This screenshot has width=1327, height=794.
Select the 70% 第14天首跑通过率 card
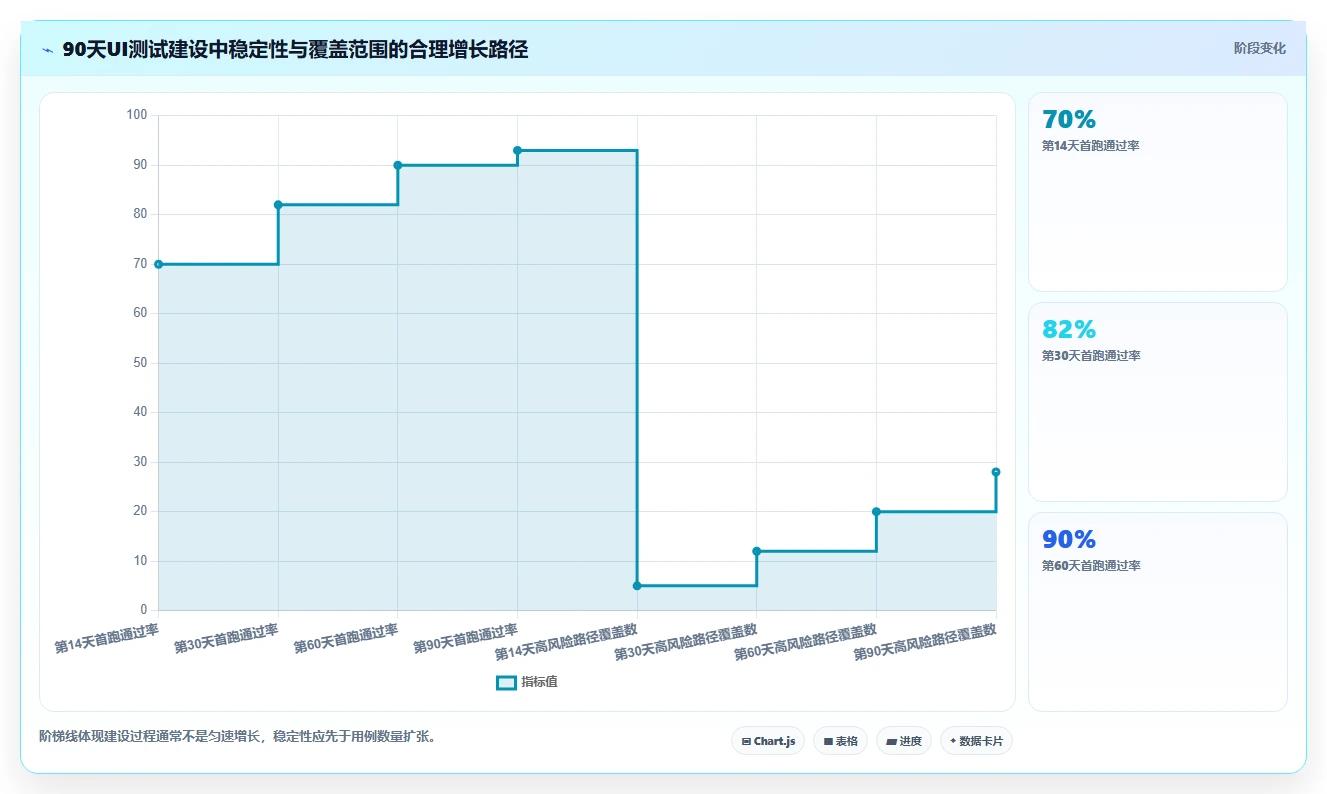1157,192
